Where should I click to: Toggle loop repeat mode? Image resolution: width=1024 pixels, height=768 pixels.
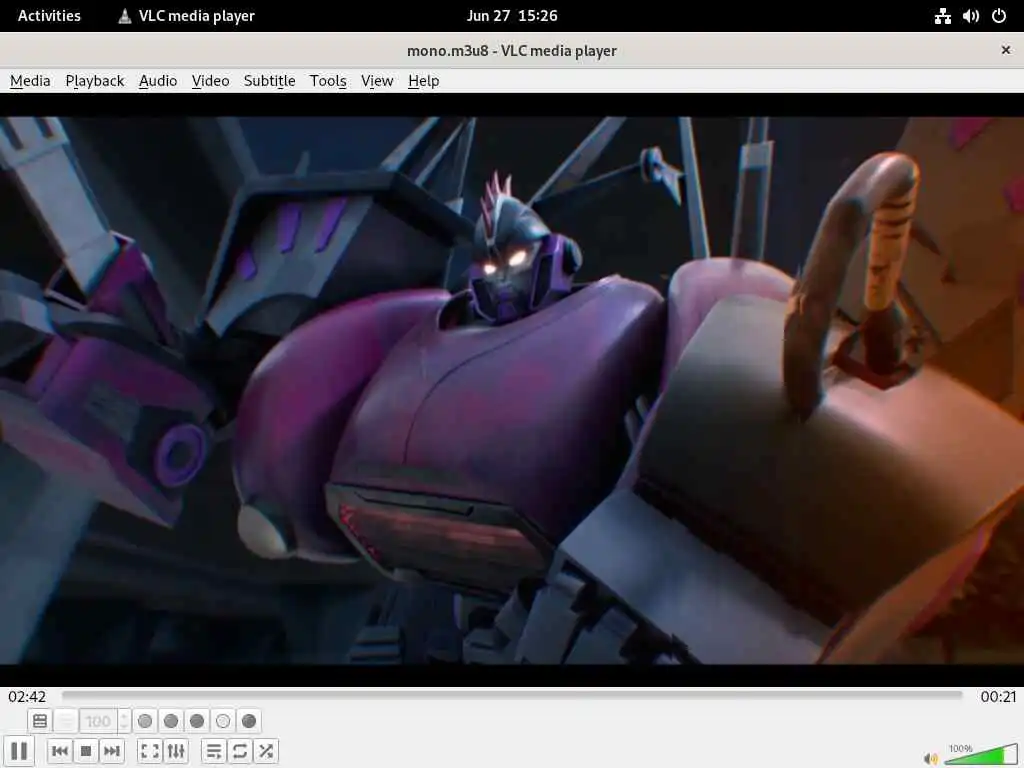point(240,751)
